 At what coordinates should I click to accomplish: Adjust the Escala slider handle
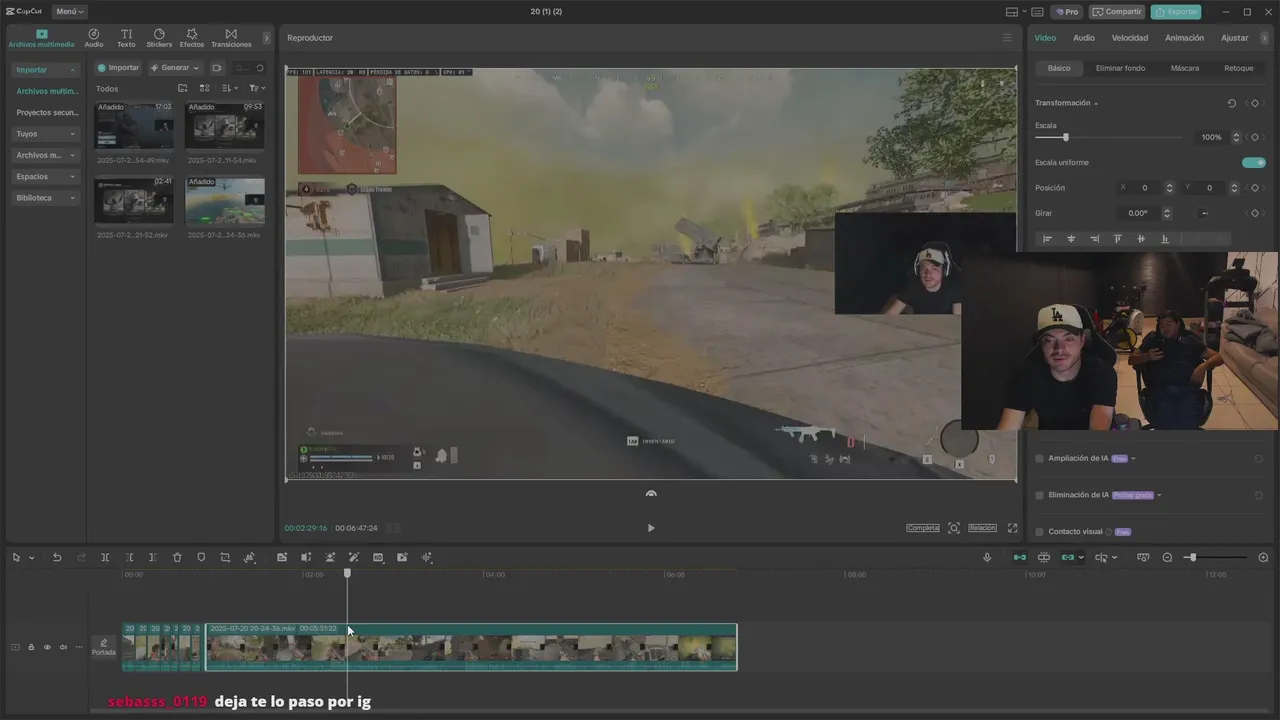pyautogui.click(x=1066, y=137)
